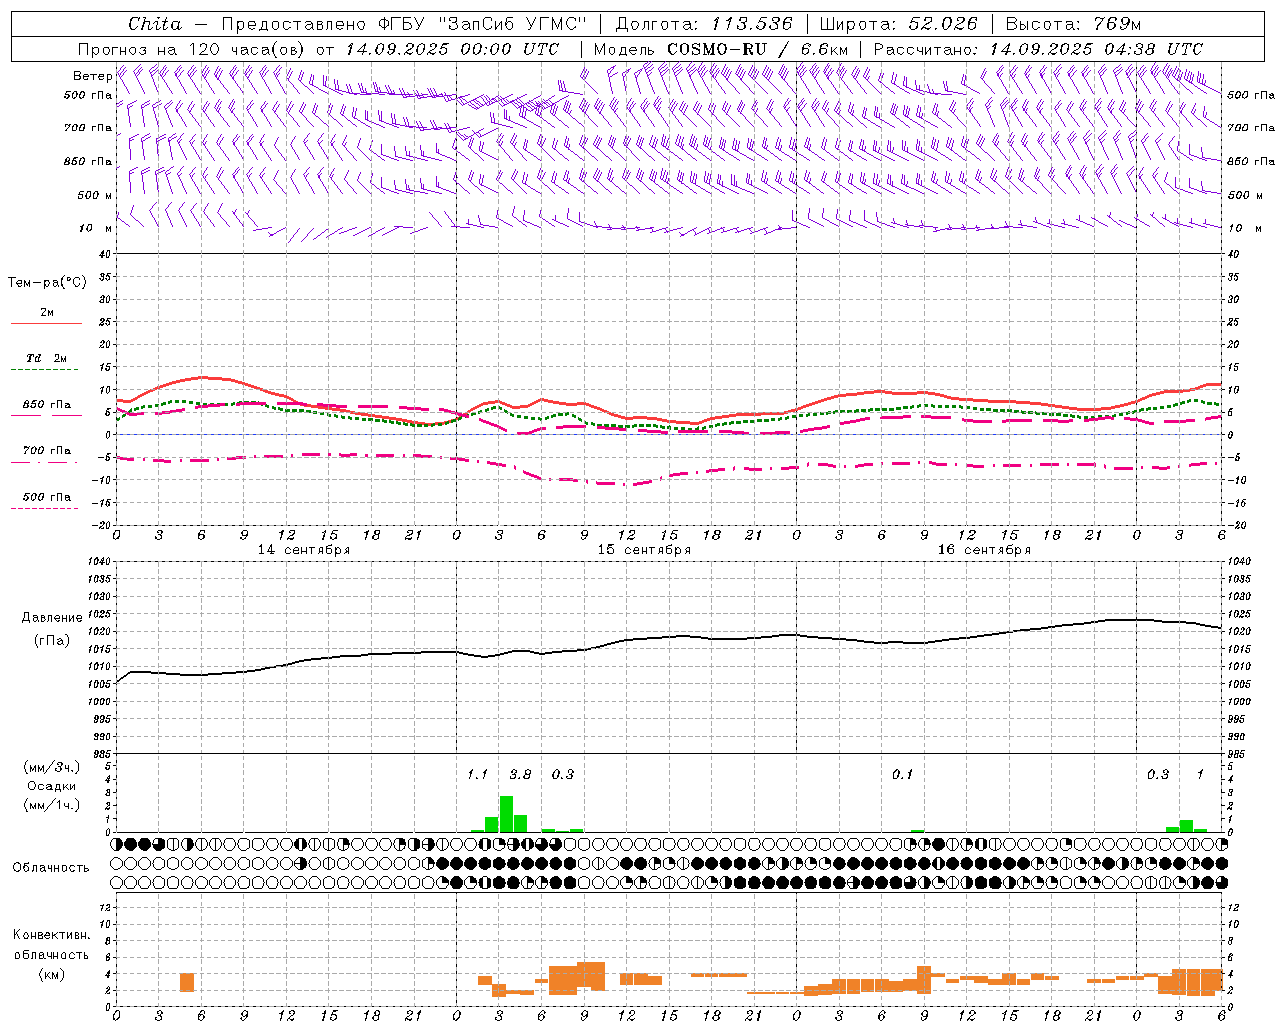Click the "10 м" wind level label on left
The width and height of the screenshot is (1280, 1024).
tap(96, 229)
